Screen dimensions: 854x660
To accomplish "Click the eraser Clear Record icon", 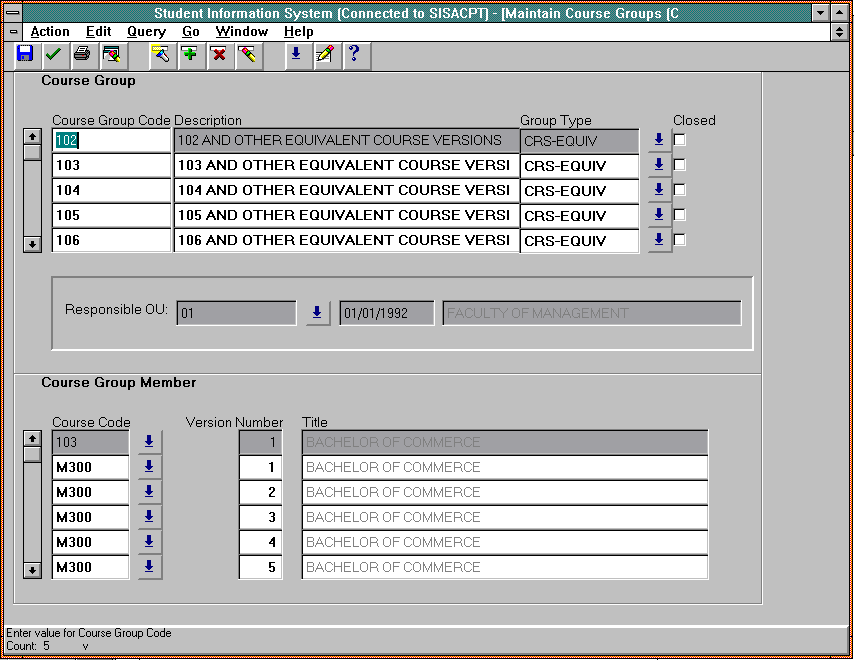I will click(248, 54).
